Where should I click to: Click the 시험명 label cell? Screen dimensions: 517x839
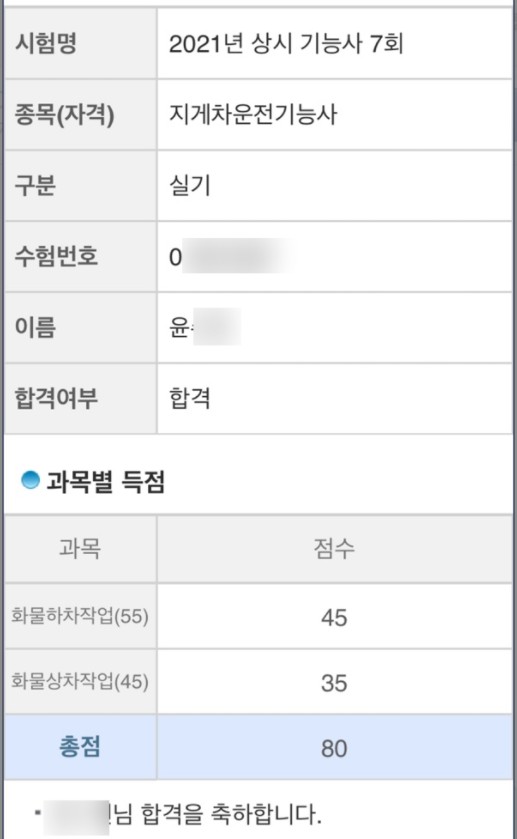coord(81,43)
